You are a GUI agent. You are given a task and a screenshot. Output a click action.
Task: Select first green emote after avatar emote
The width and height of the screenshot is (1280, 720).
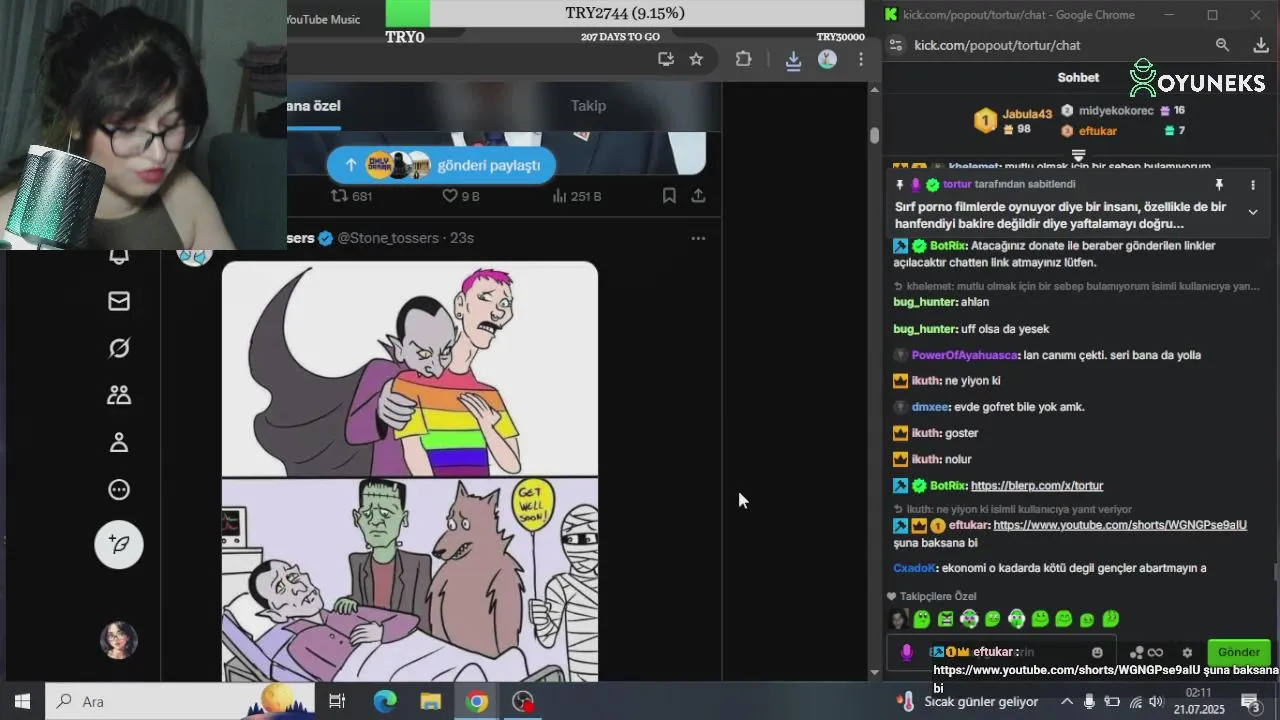coord(922,620)
